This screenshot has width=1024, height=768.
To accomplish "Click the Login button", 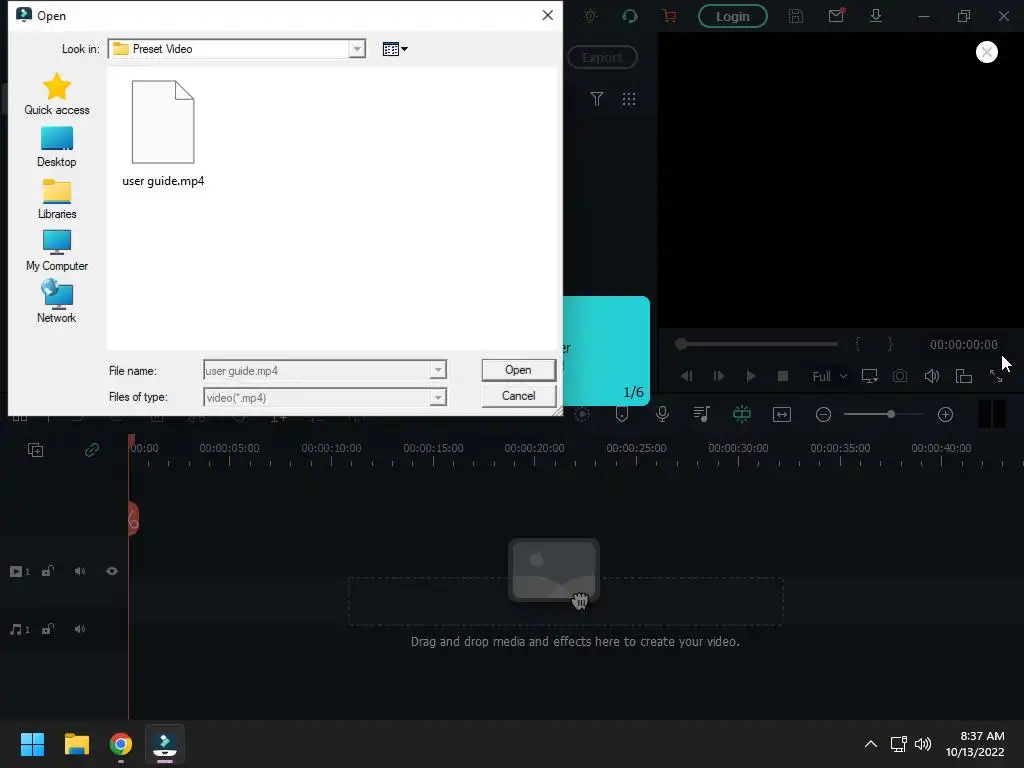I will (733, 16).
